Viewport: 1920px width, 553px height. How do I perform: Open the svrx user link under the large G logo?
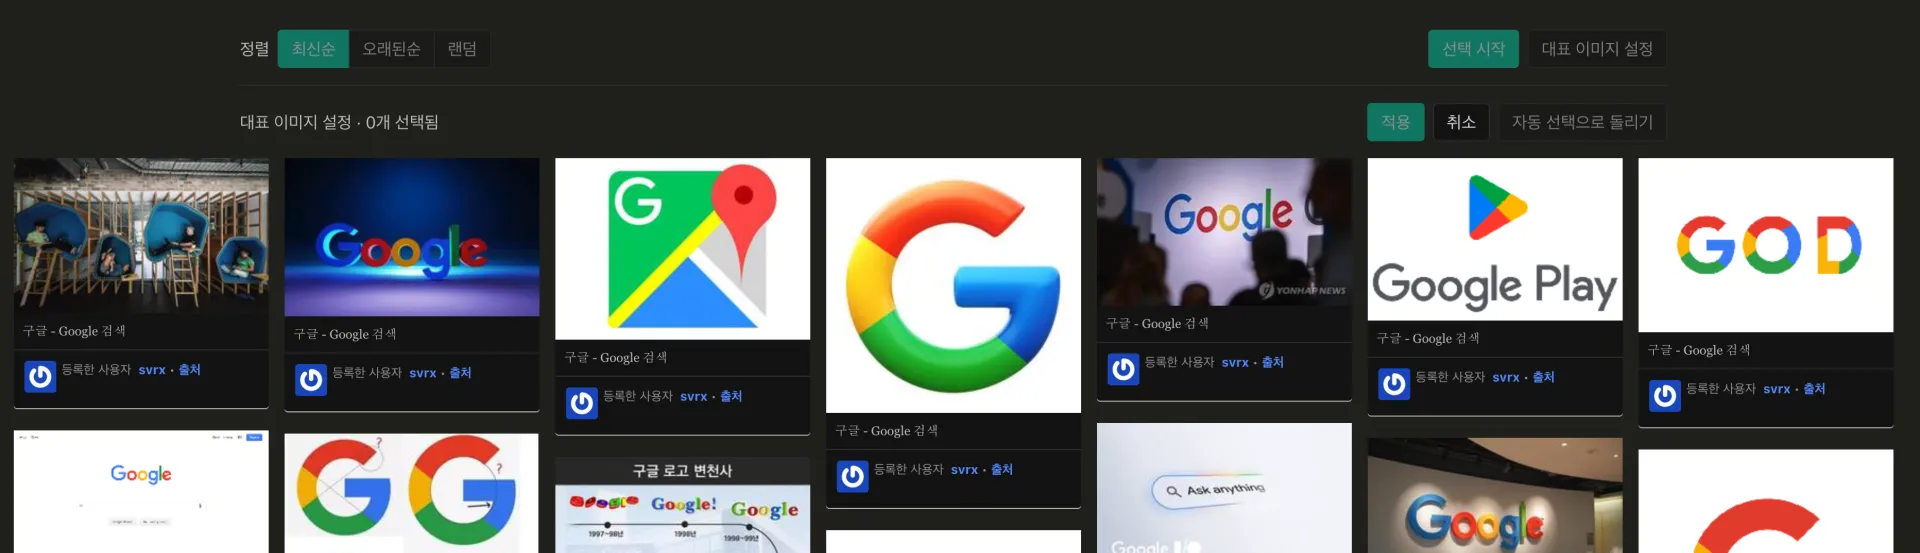pos(965,470)
